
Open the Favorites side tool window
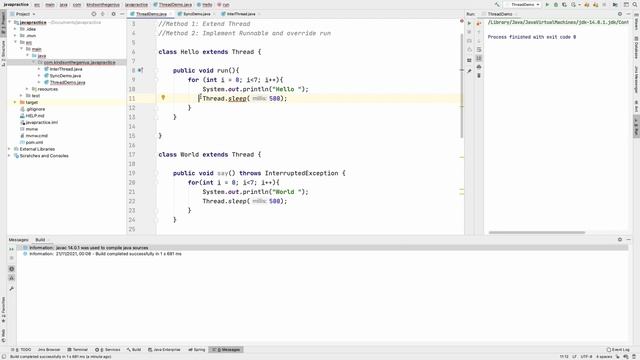[x=3, y=310]
